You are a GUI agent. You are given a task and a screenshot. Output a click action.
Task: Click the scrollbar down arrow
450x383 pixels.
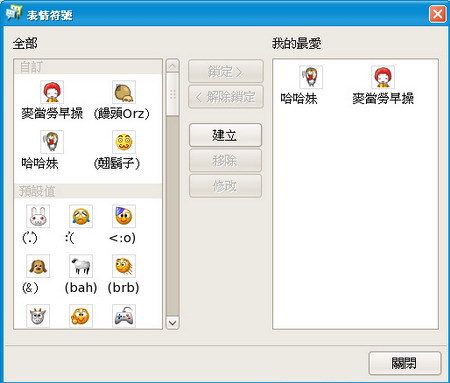tap(172, 322)
